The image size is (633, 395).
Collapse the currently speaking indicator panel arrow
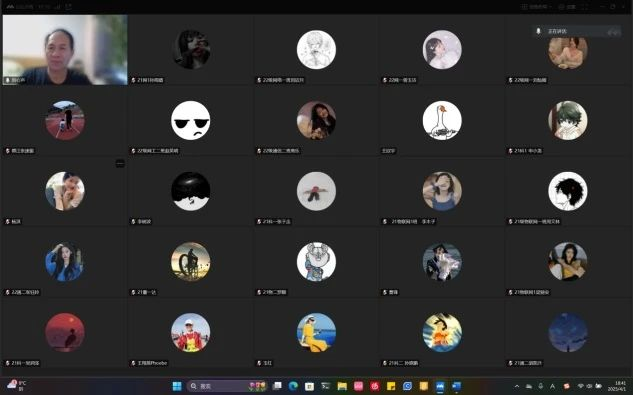coord(614,32)
